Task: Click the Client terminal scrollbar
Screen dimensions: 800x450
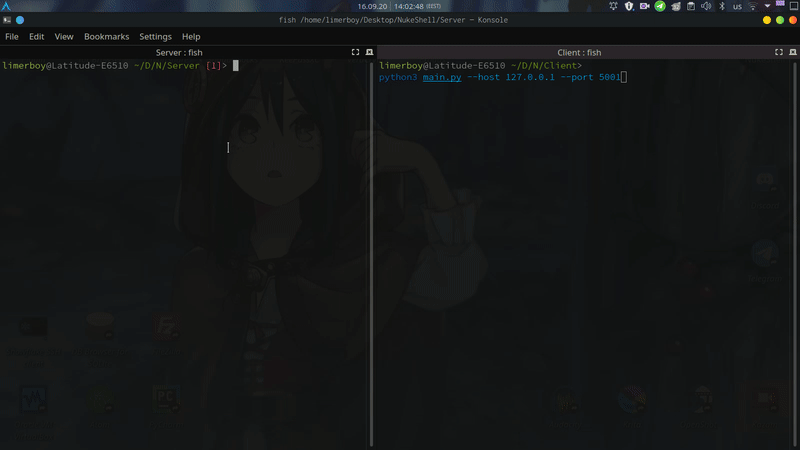Action: point(794,254)
